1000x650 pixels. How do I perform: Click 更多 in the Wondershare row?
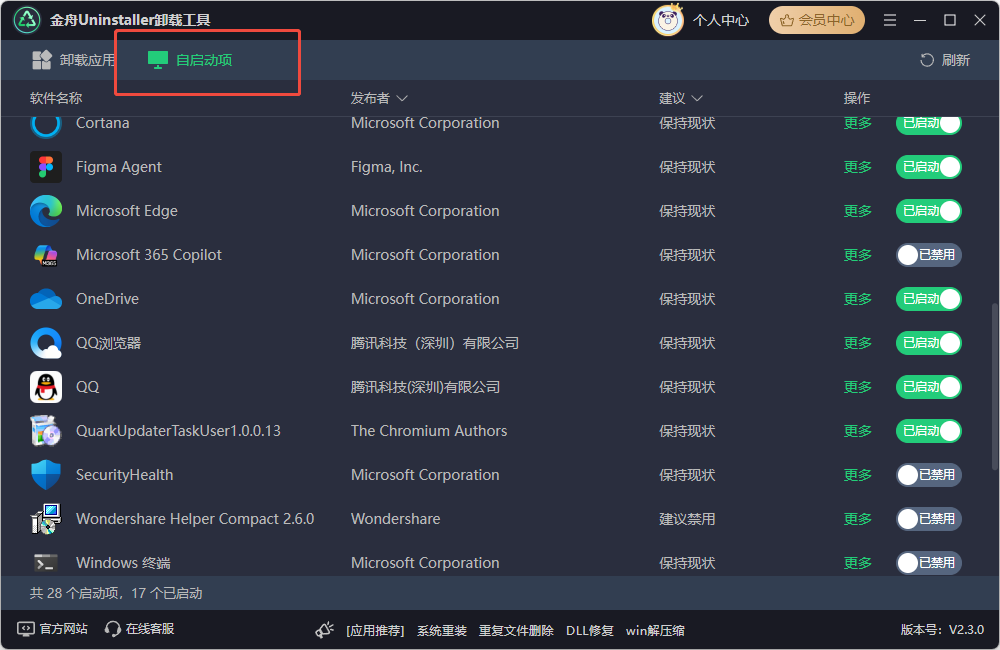[857, 519]
